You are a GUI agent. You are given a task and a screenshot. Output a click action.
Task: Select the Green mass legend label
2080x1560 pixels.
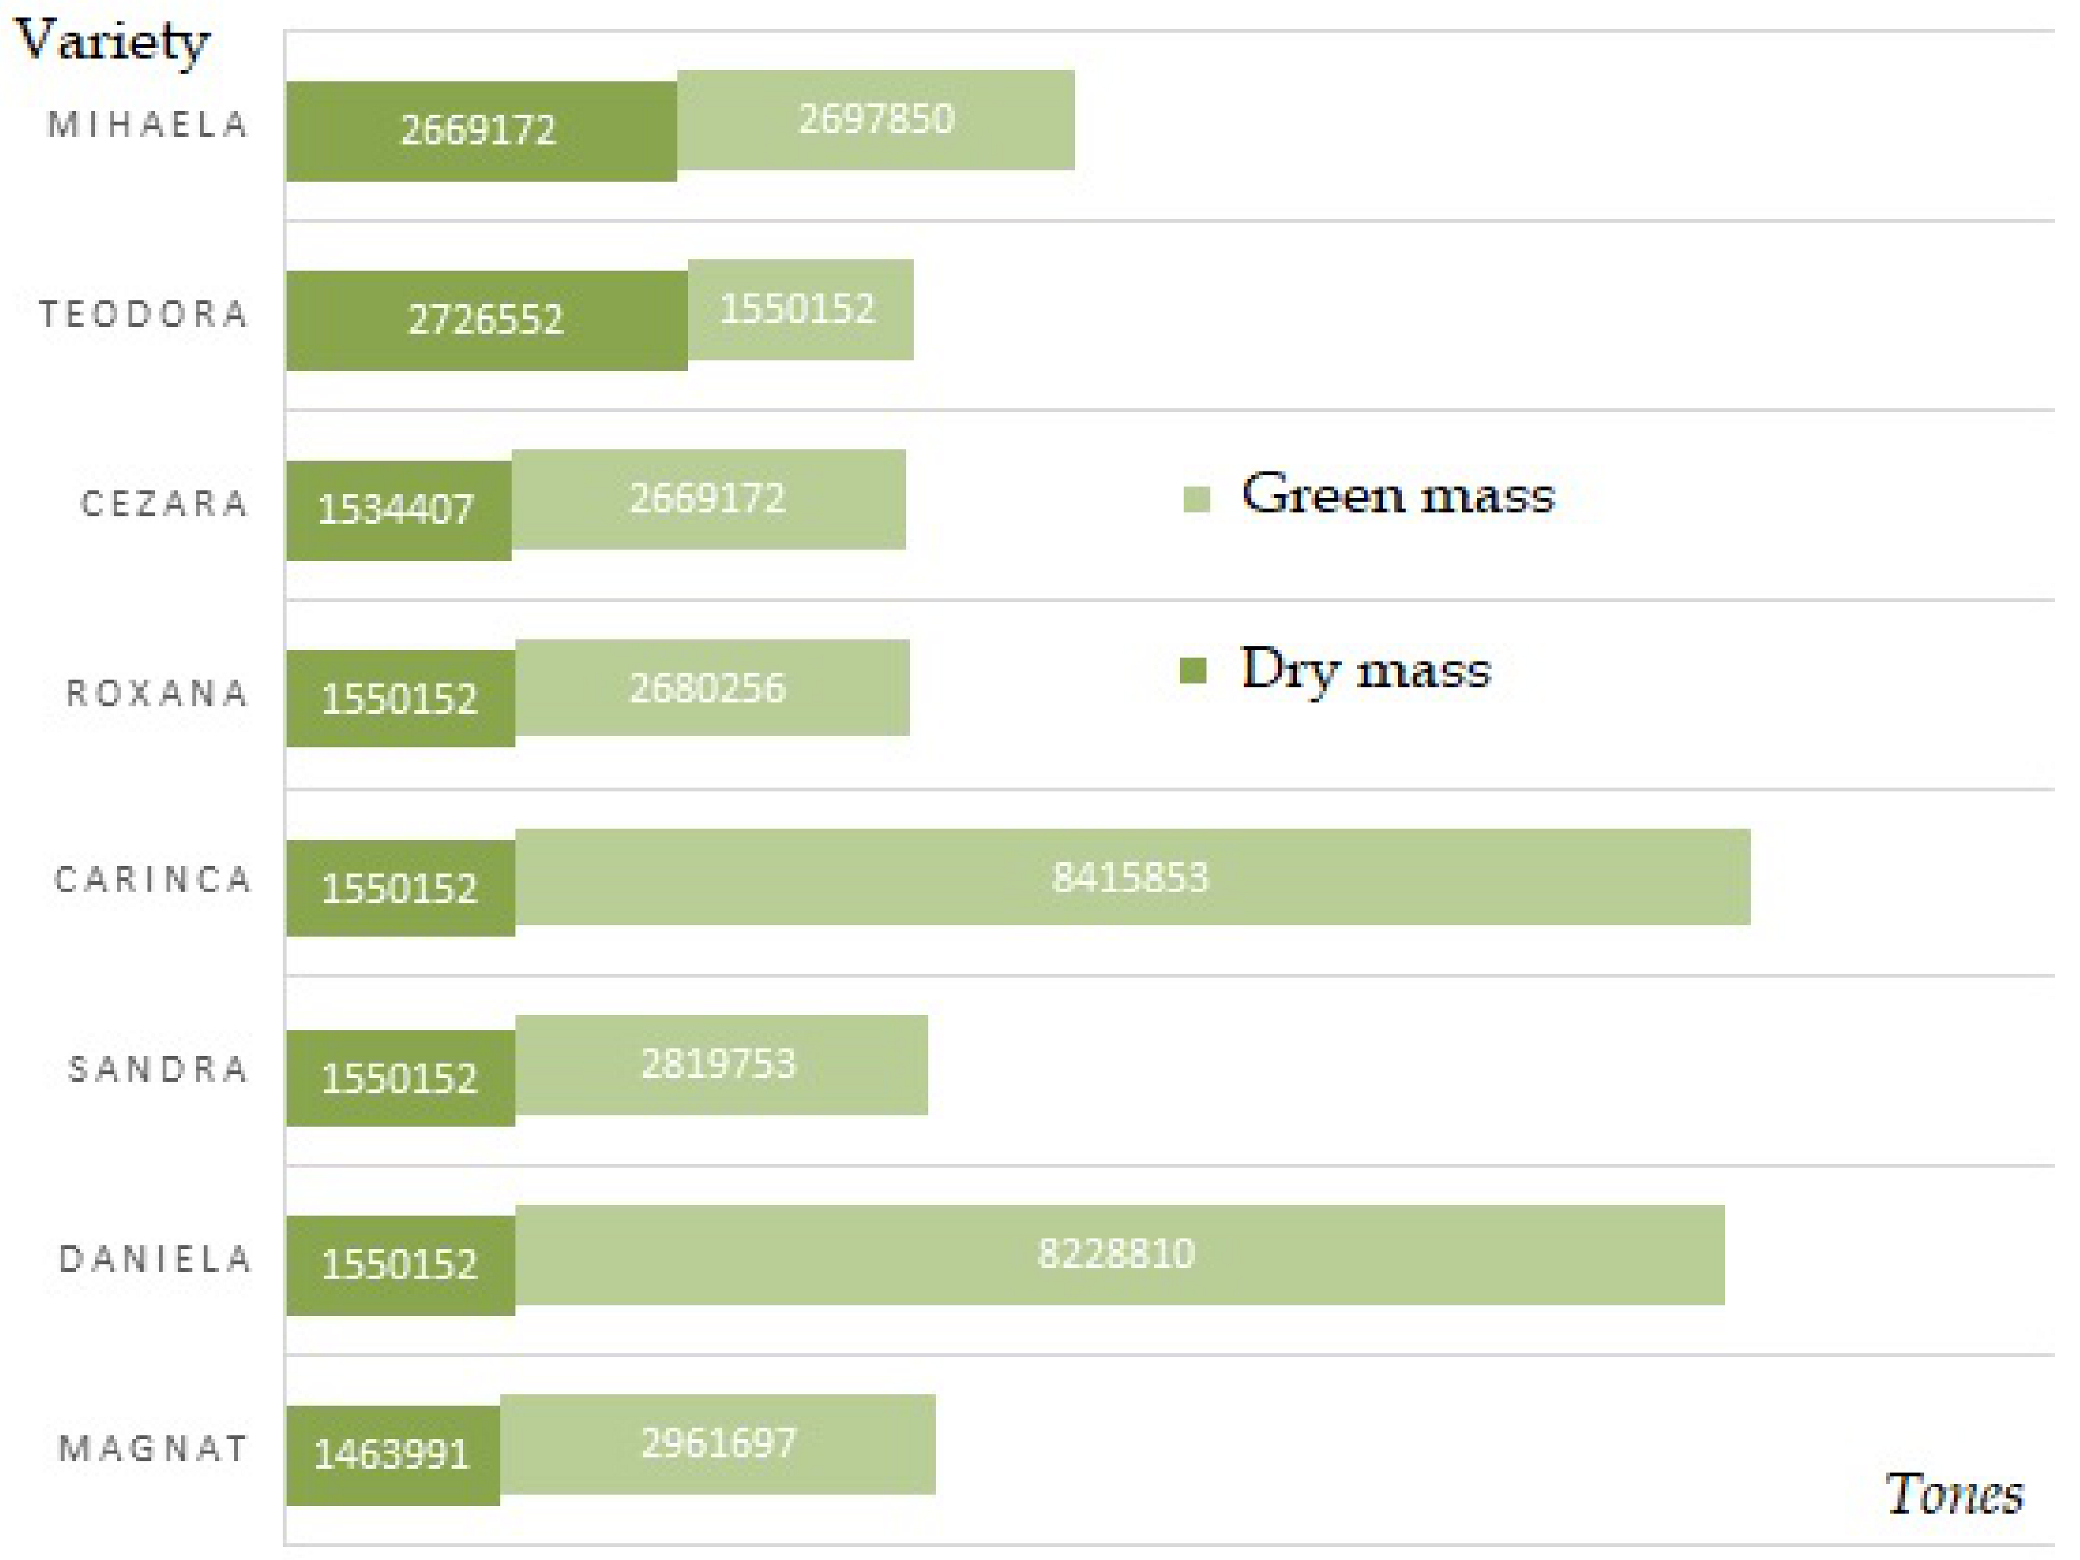point(1397,494)
